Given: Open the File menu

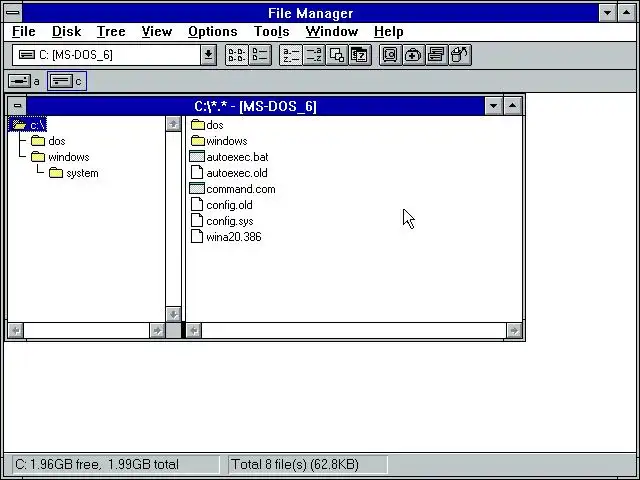Looking at the screenshot, I should pos(24,31).
